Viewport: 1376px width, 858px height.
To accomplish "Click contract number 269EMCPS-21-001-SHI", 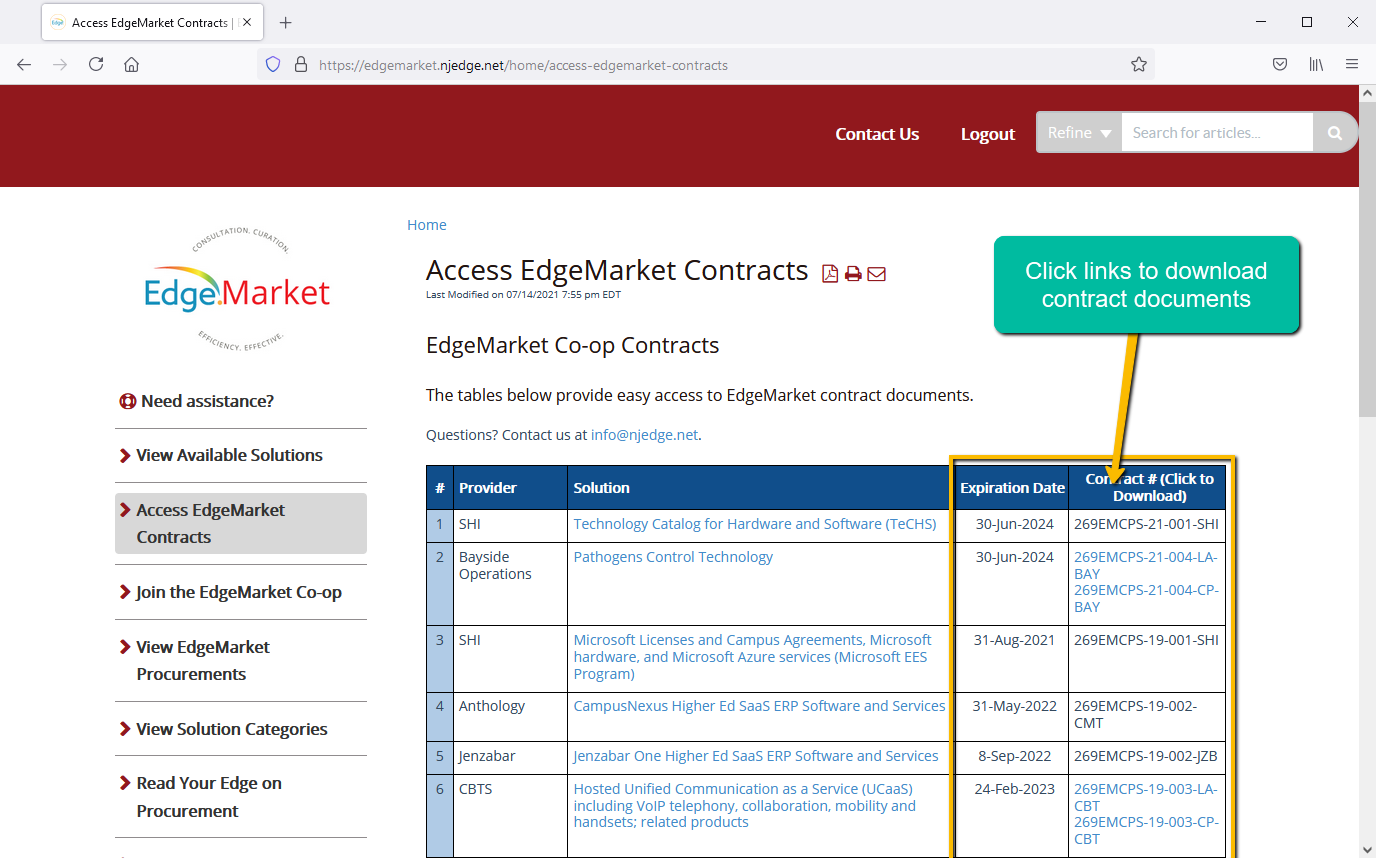I will point(1146,524).
